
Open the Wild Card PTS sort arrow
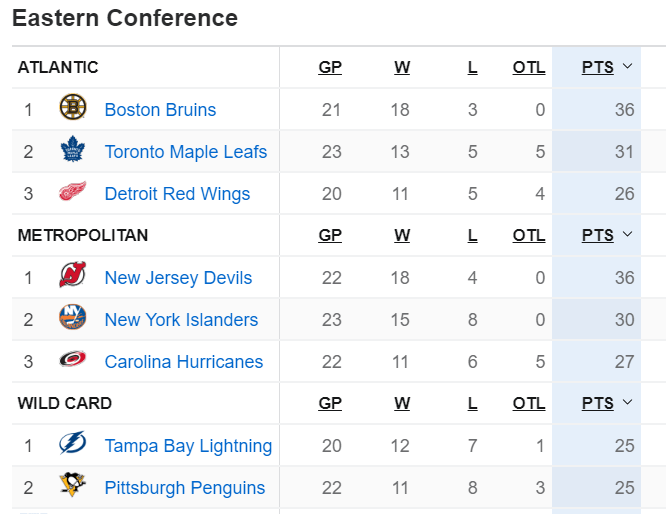click(628, 403)
